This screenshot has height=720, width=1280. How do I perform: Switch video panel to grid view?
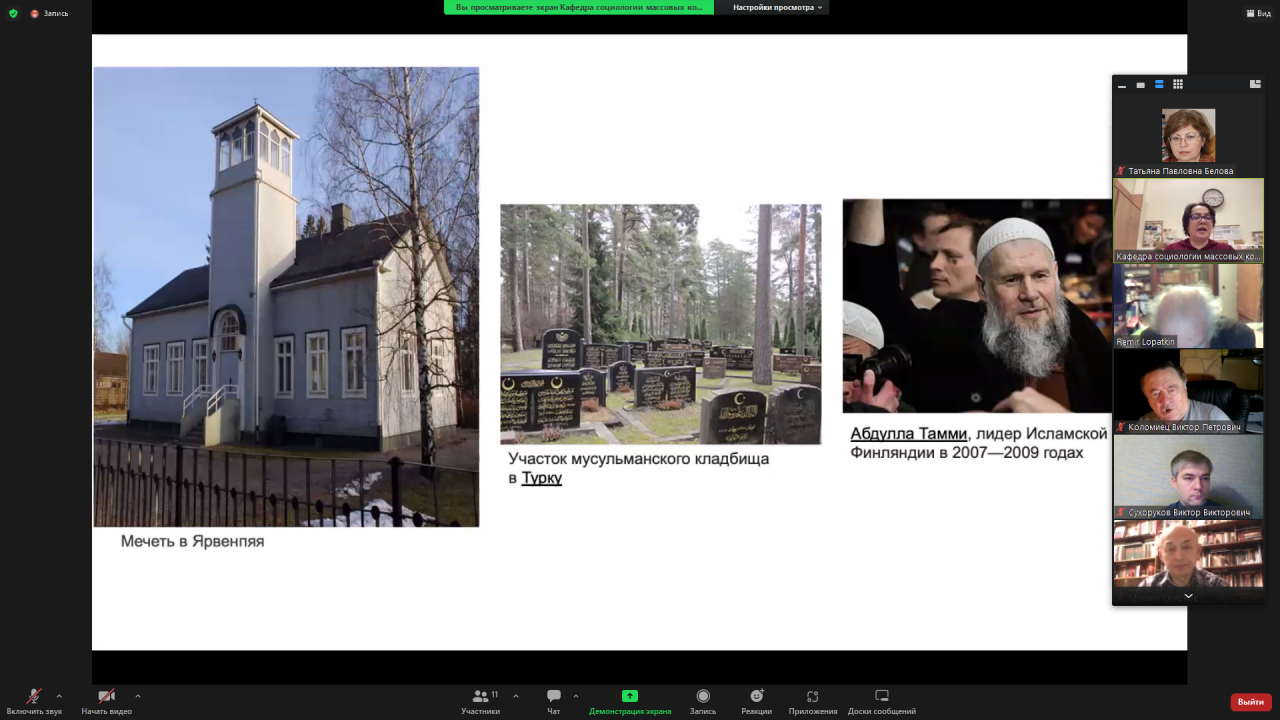coord(1178,85)
